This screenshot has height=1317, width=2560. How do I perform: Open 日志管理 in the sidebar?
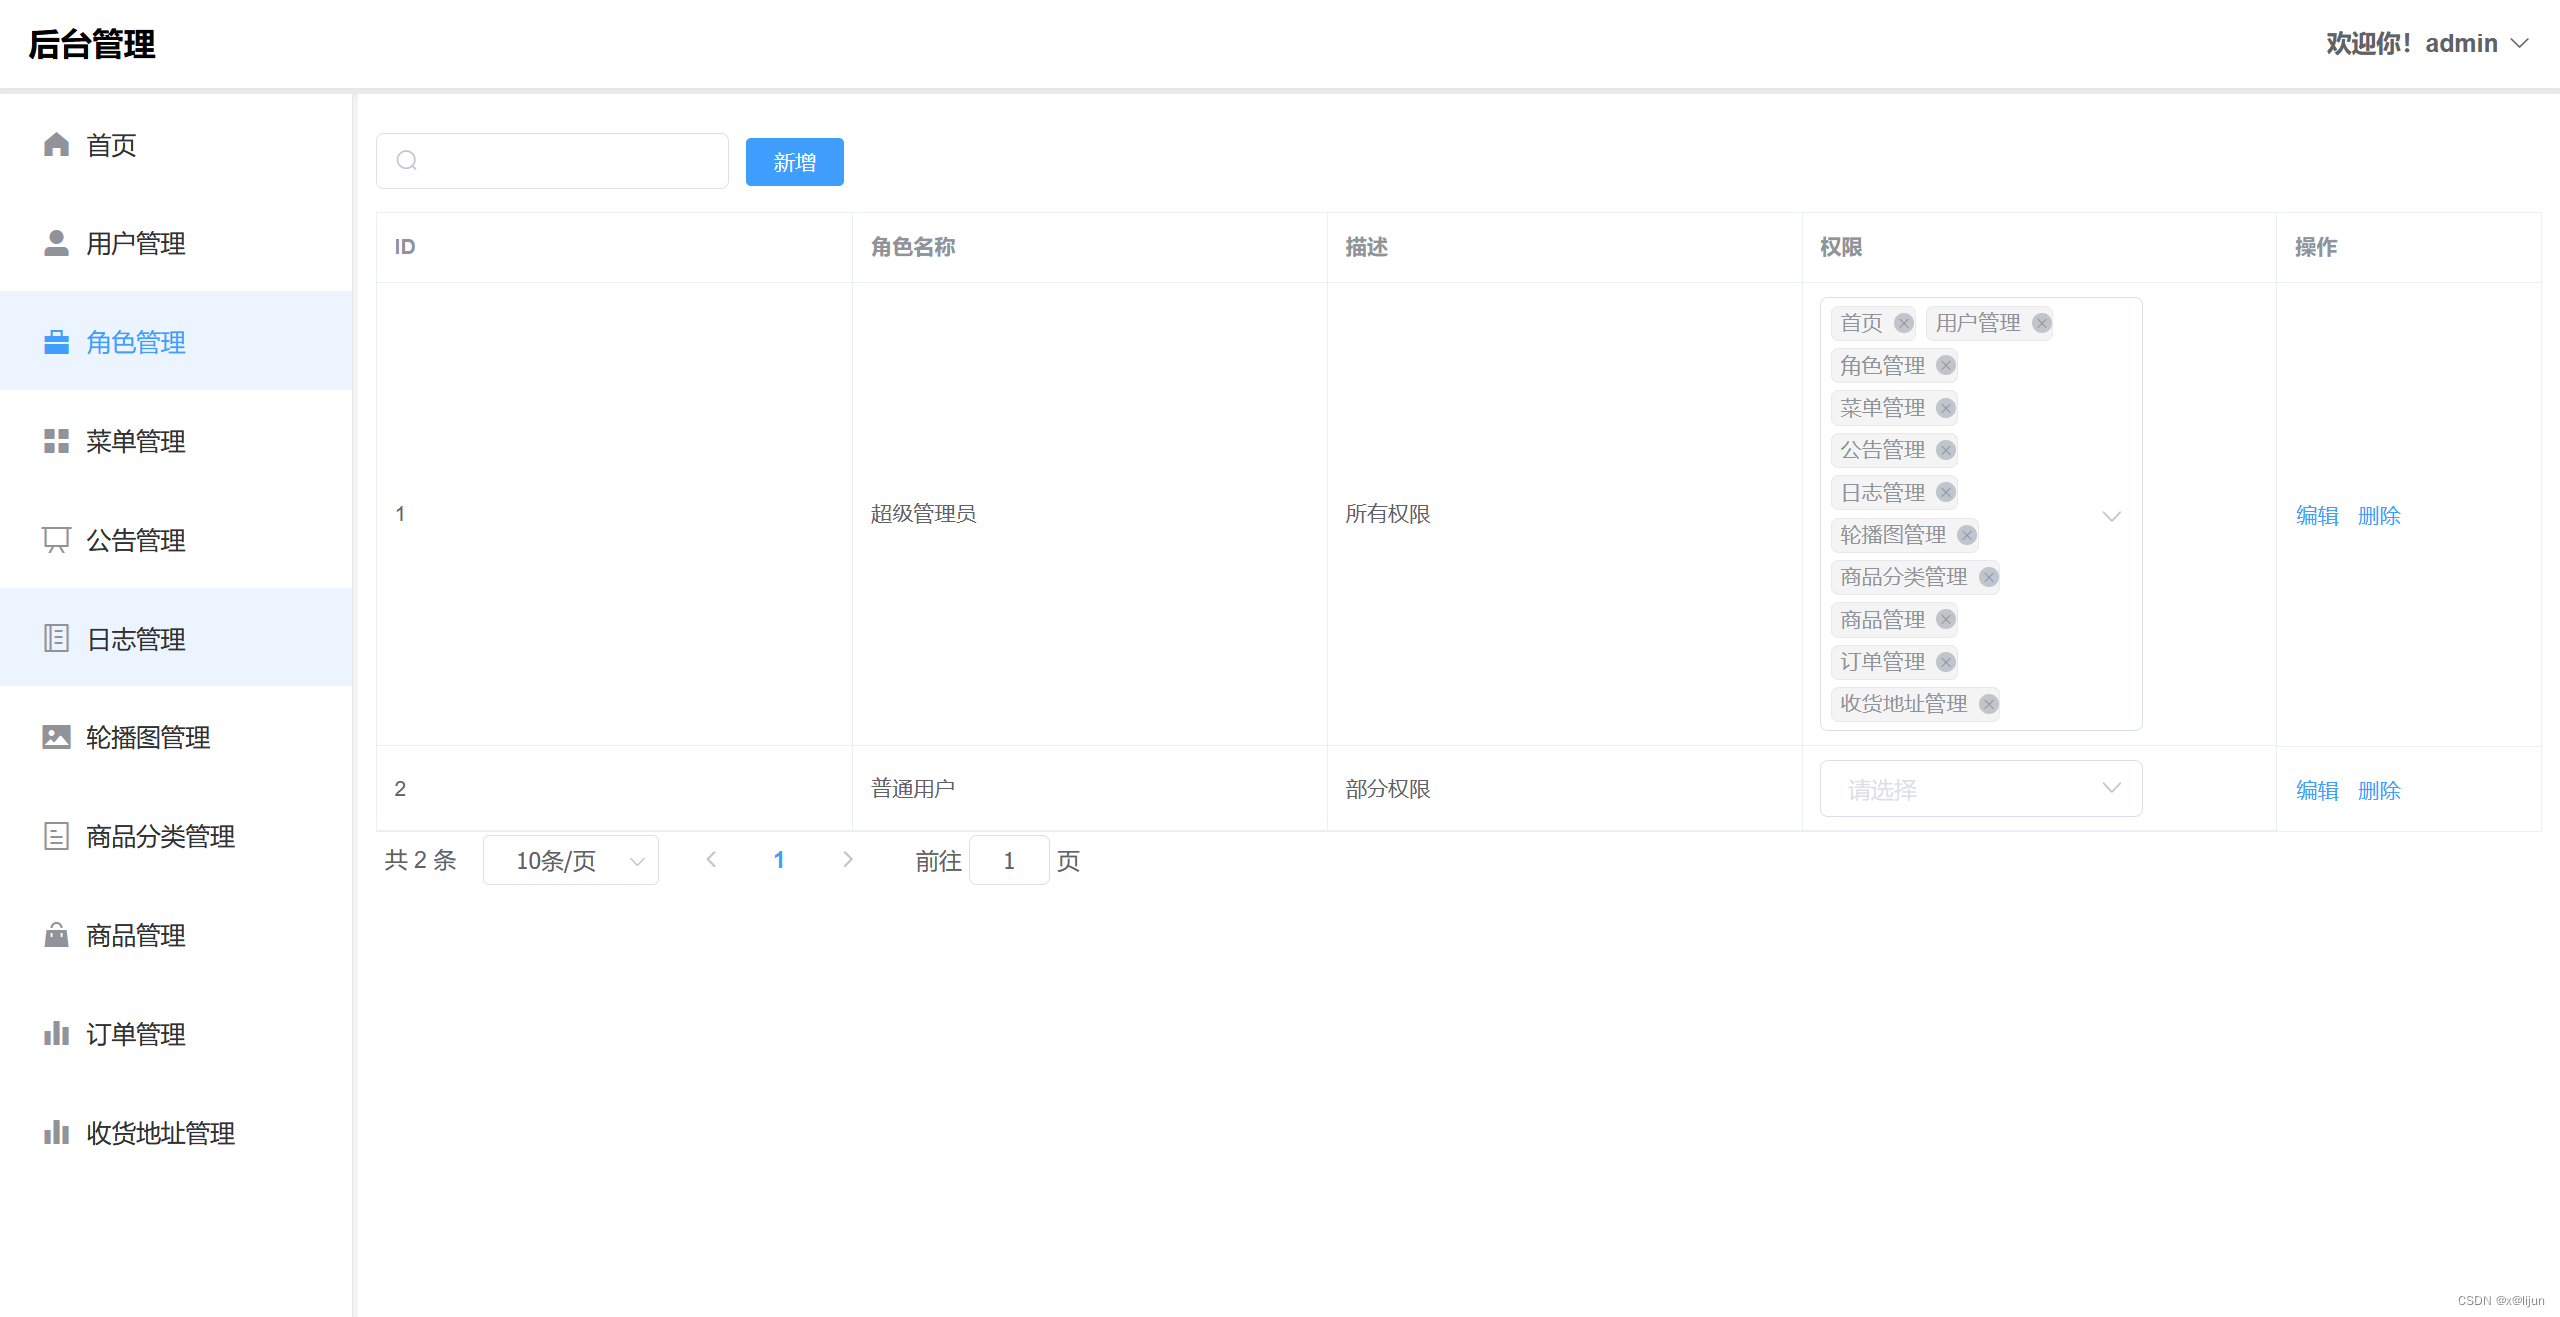pyautogui.click(x=176, y=638)
